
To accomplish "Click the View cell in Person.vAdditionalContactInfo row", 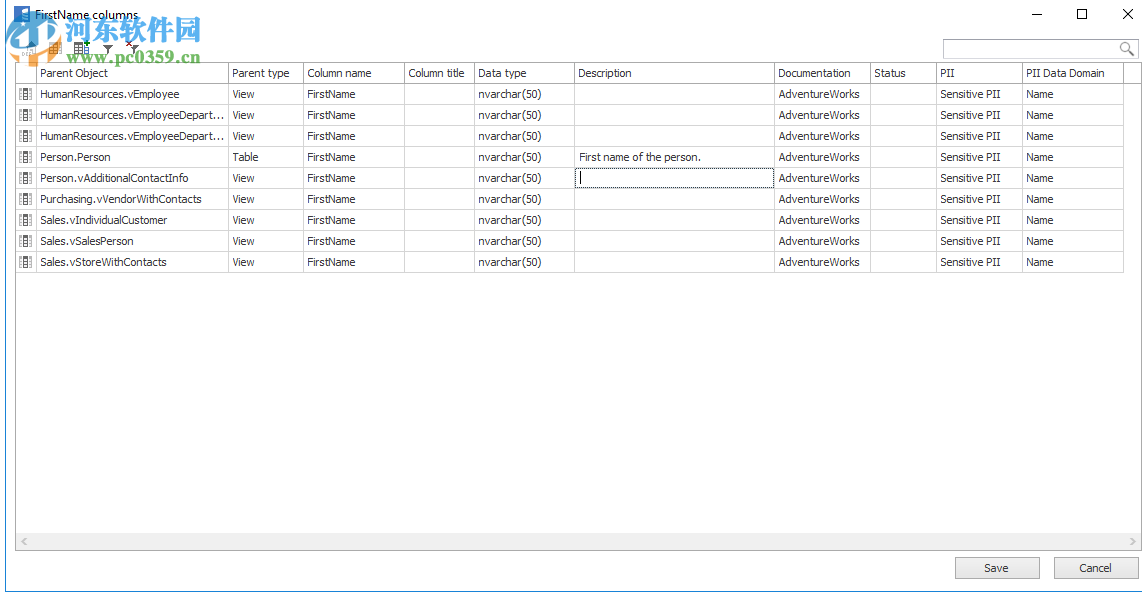I will tap(266, 178).
